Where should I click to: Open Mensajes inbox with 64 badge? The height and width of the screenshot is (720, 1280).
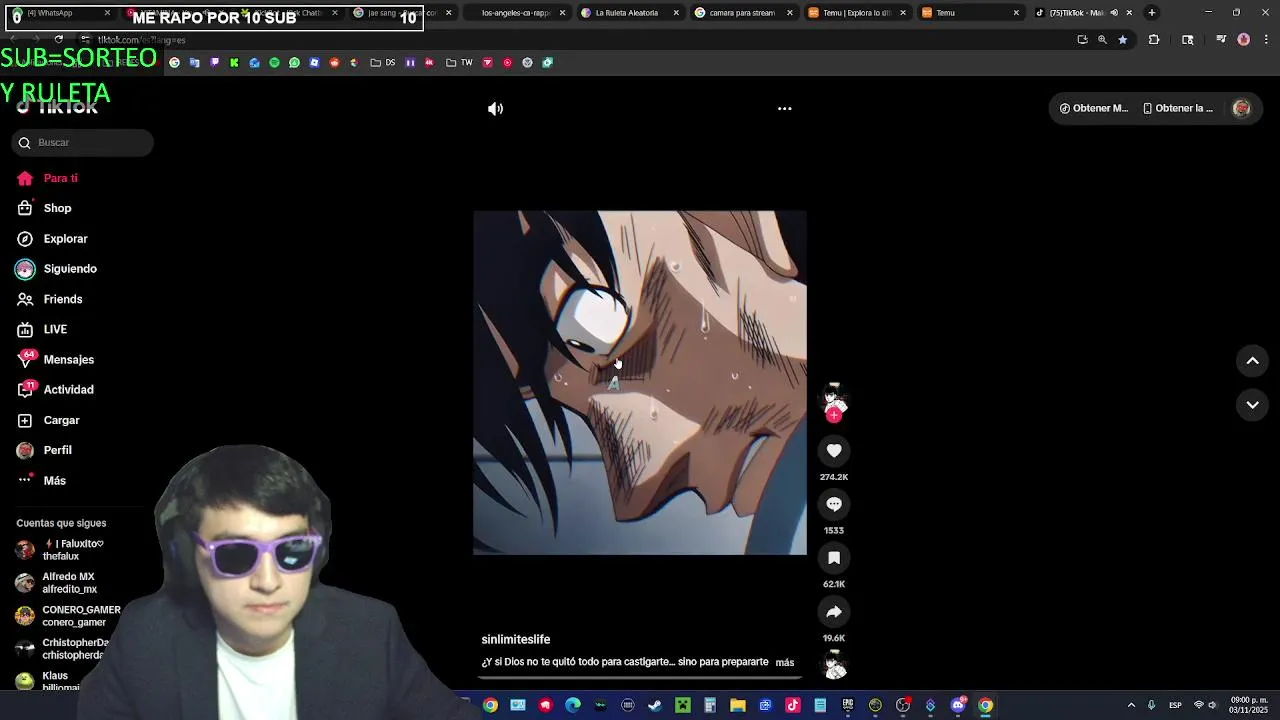55,359
